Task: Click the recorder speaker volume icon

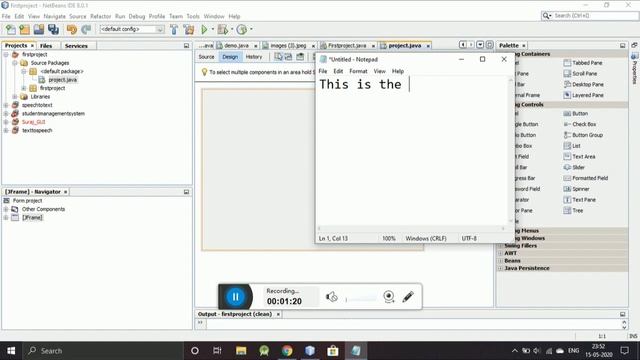Action: [x=331, y=297]
